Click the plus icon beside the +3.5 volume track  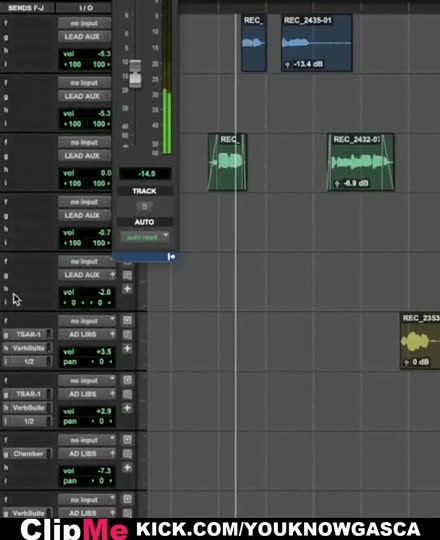pyautogui.click(x=127, y=349)
